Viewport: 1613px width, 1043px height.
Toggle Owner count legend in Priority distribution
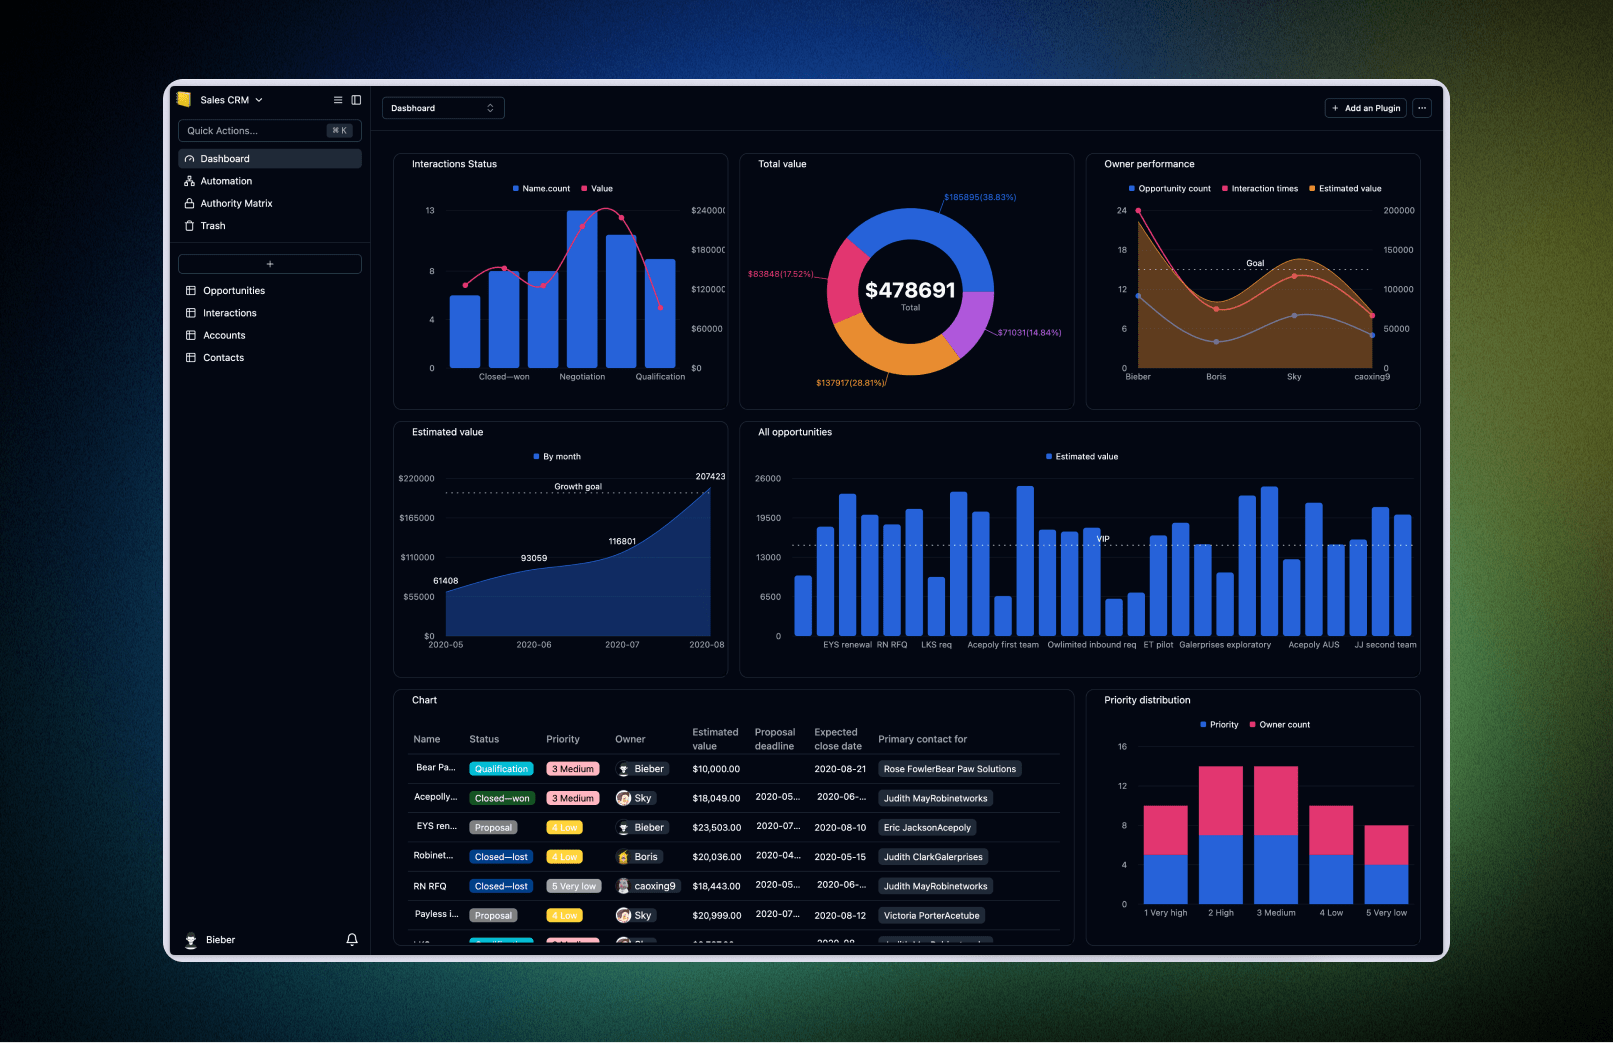coord(1280,724)
